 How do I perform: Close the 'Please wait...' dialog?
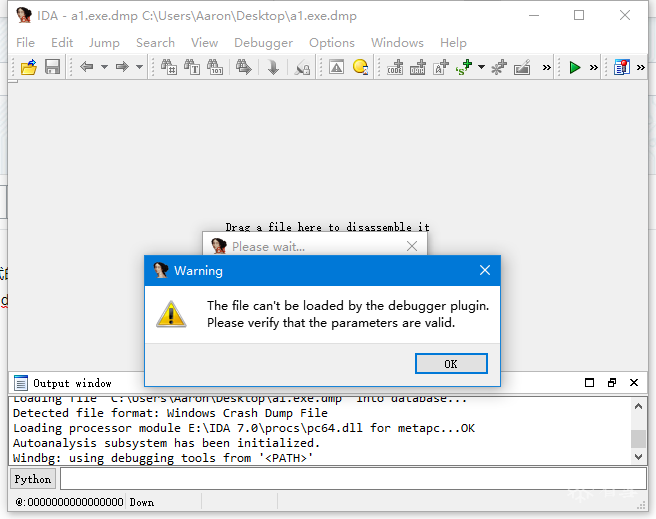412,246
